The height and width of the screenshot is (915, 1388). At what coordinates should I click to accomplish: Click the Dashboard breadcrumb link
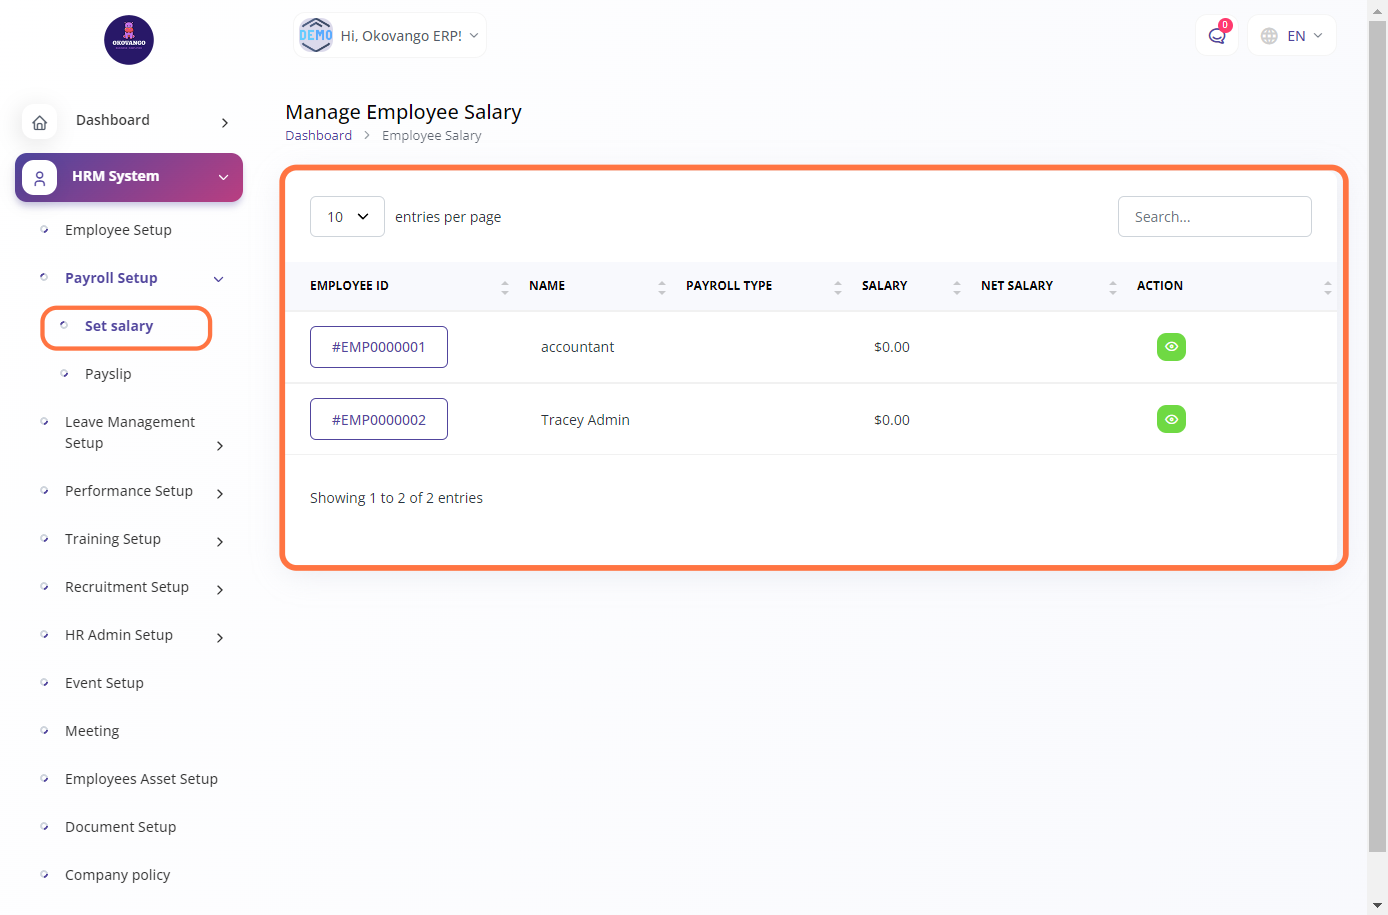pyautogui.click(x=318, y=136)
